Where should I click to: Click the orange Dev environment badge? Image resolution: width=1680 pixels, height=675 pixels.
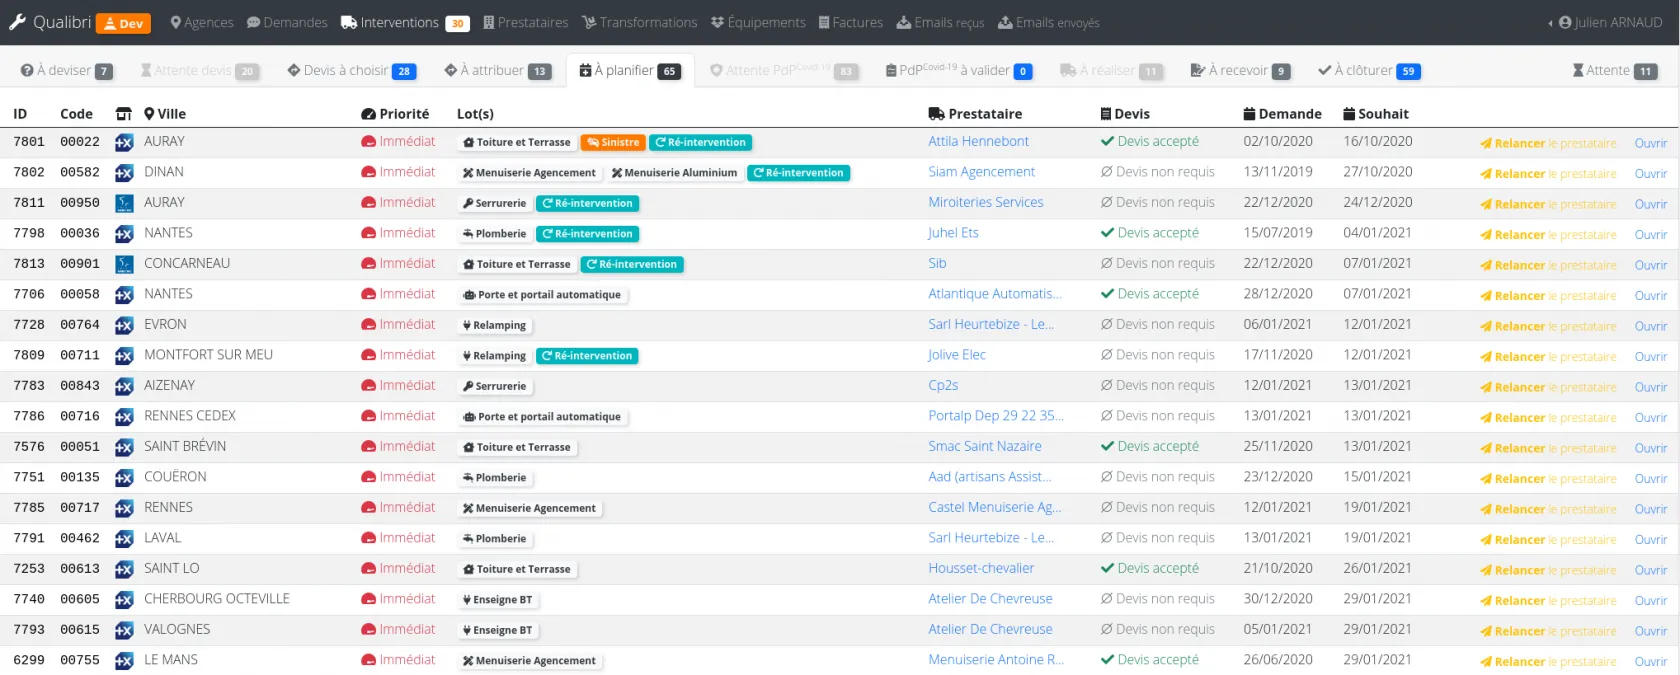point(123,23)
